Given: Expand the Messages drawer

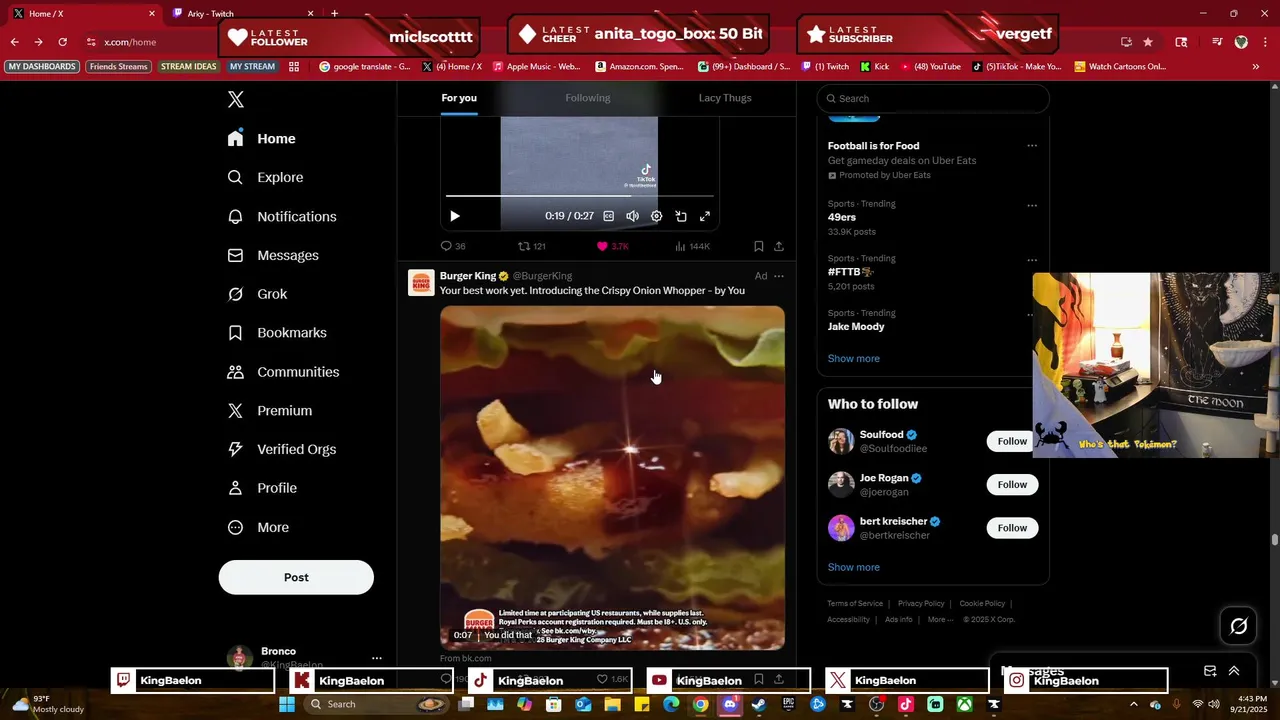Looking at the screenshot, I should (x=1234, y=671).
